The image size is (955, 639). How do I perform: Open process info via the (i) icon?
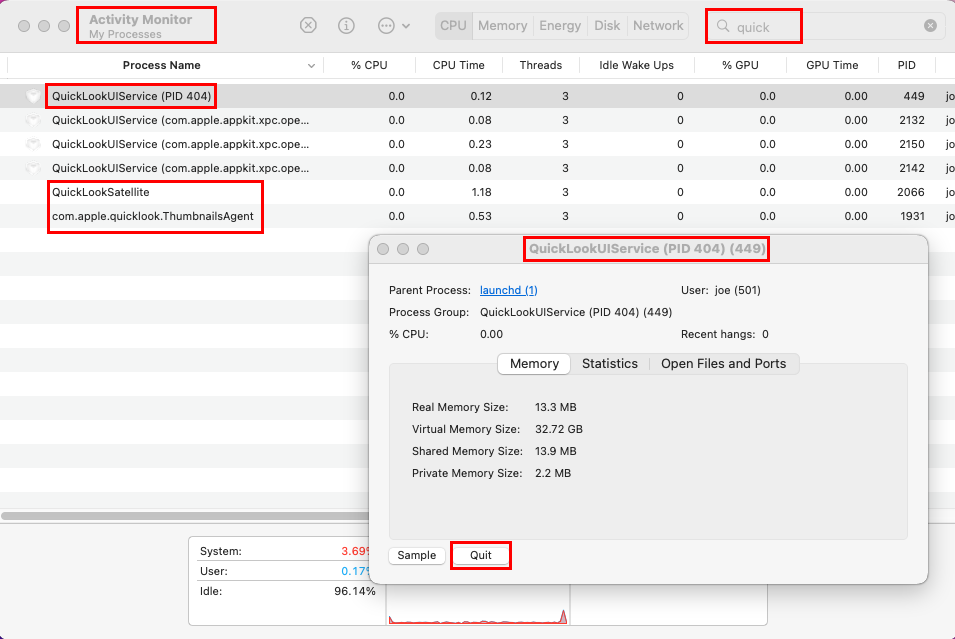[346, 26]
